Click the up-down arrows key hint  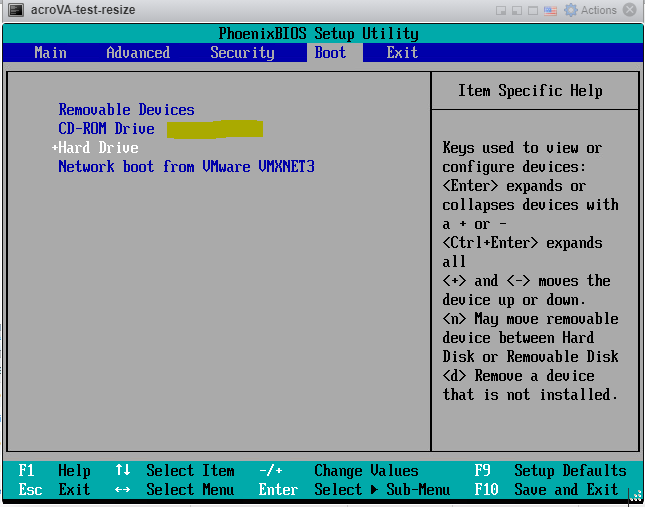coord(123,470)
